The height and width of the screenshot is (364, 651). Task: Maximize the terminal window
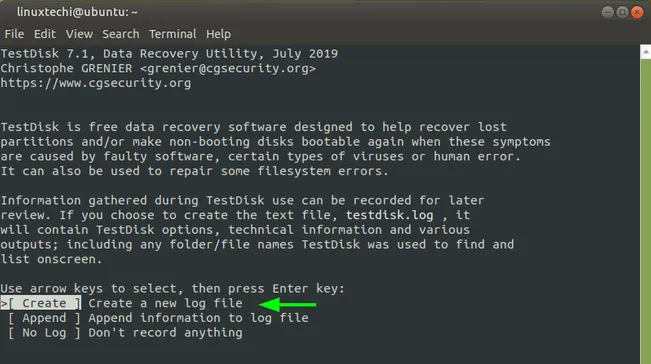click(622, 12)
